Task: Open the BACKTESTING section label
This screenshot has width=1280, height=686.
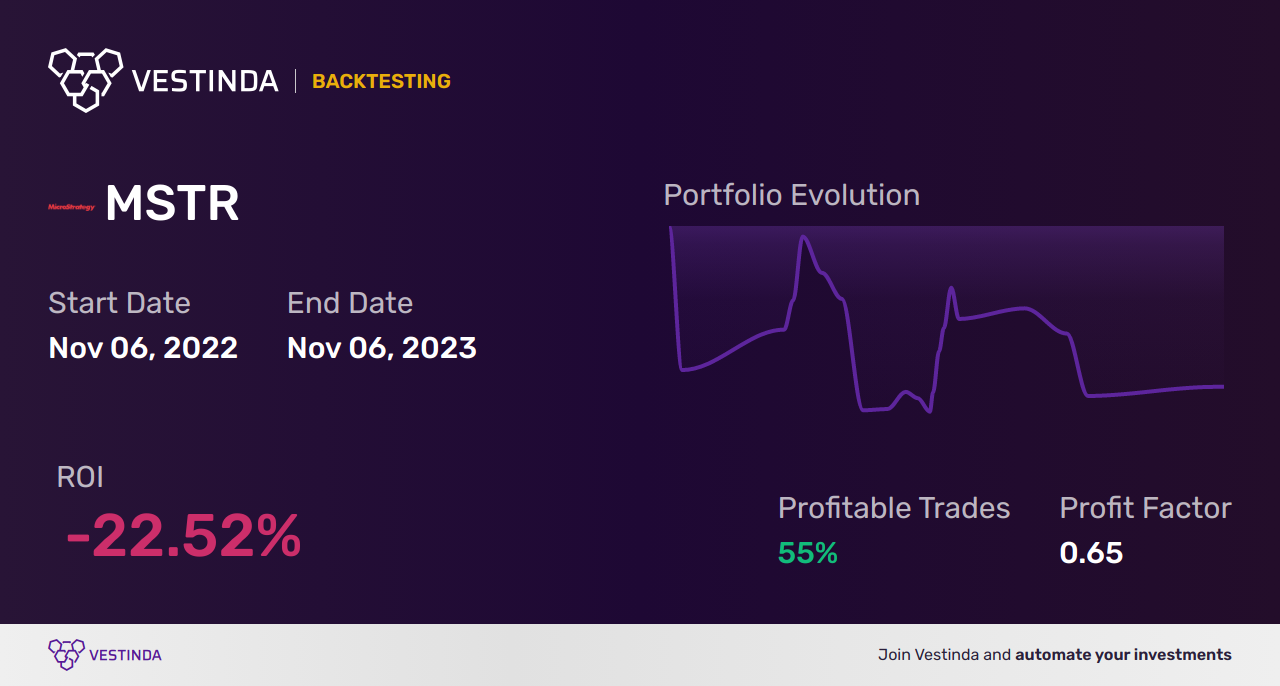Action: [x=381, y=81]
